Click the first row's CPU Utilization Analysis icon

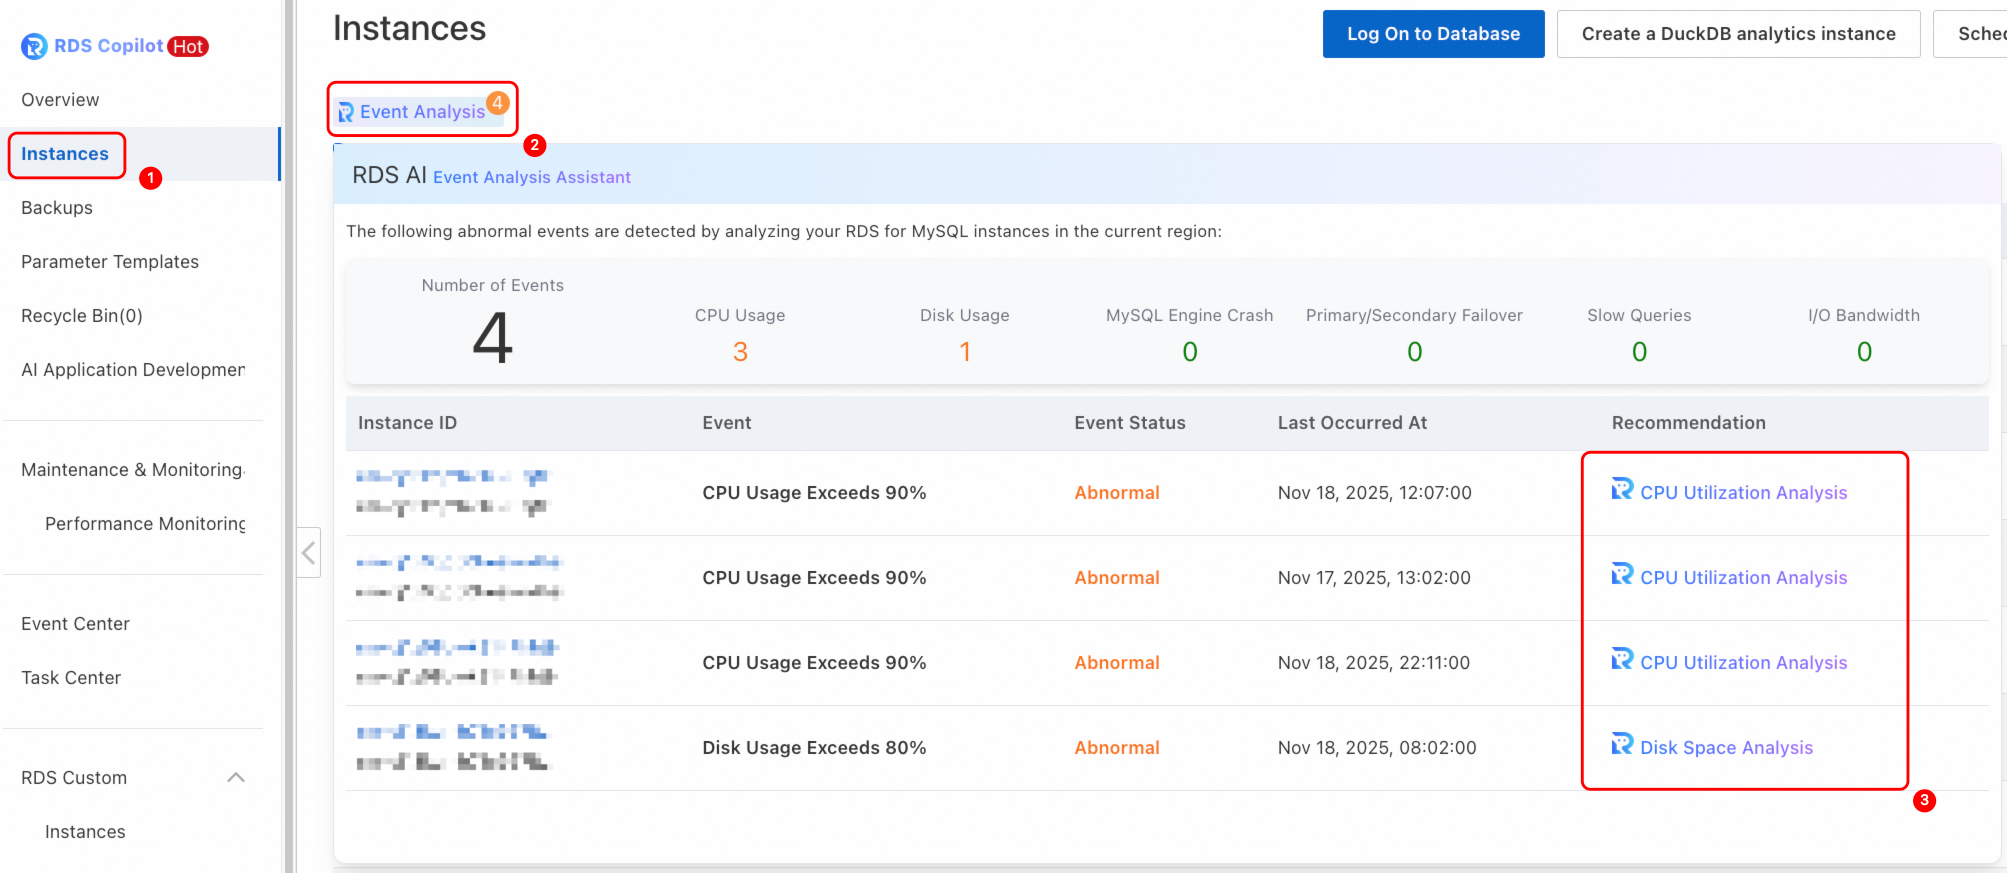coord(1621,489)
